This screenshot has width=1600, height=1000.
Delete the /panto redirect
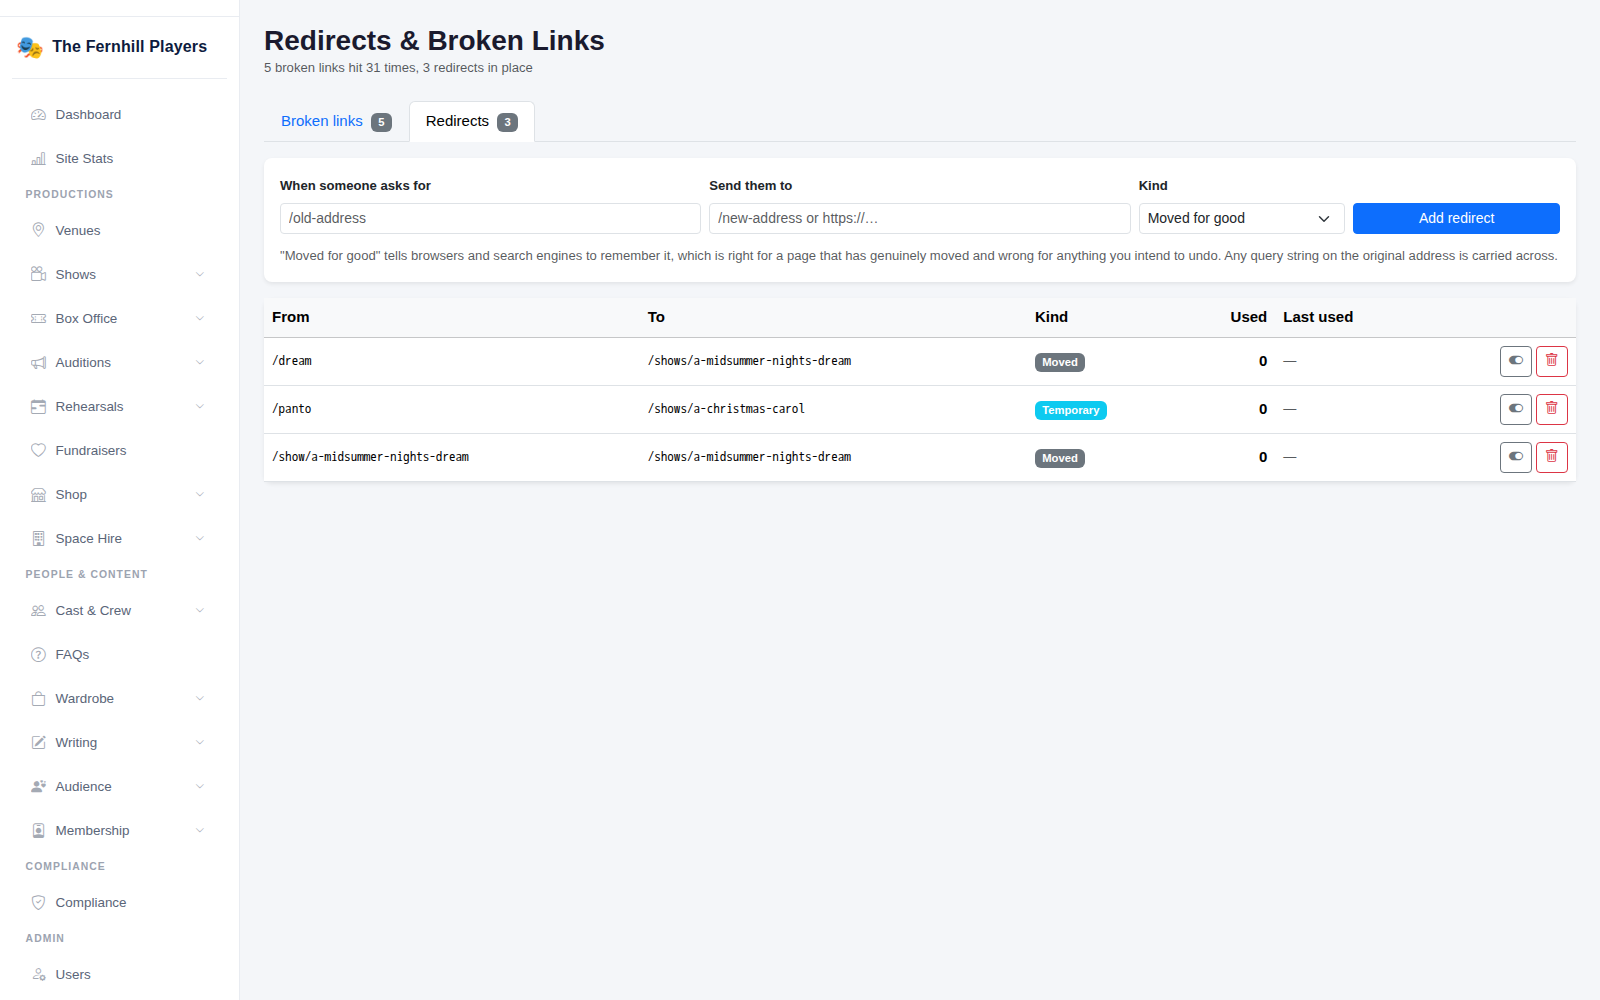[x=1551, y=409]
